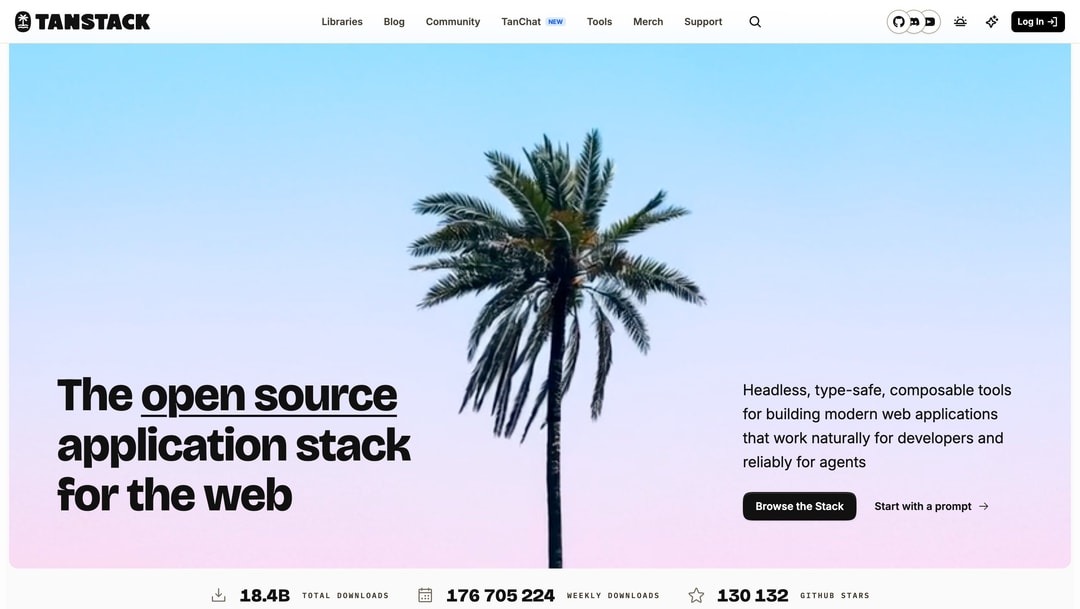Viewport: 1080px width, 609px height.
Task: Click the download icon beside Total Downloads
Action: click(x=218, y=595)
